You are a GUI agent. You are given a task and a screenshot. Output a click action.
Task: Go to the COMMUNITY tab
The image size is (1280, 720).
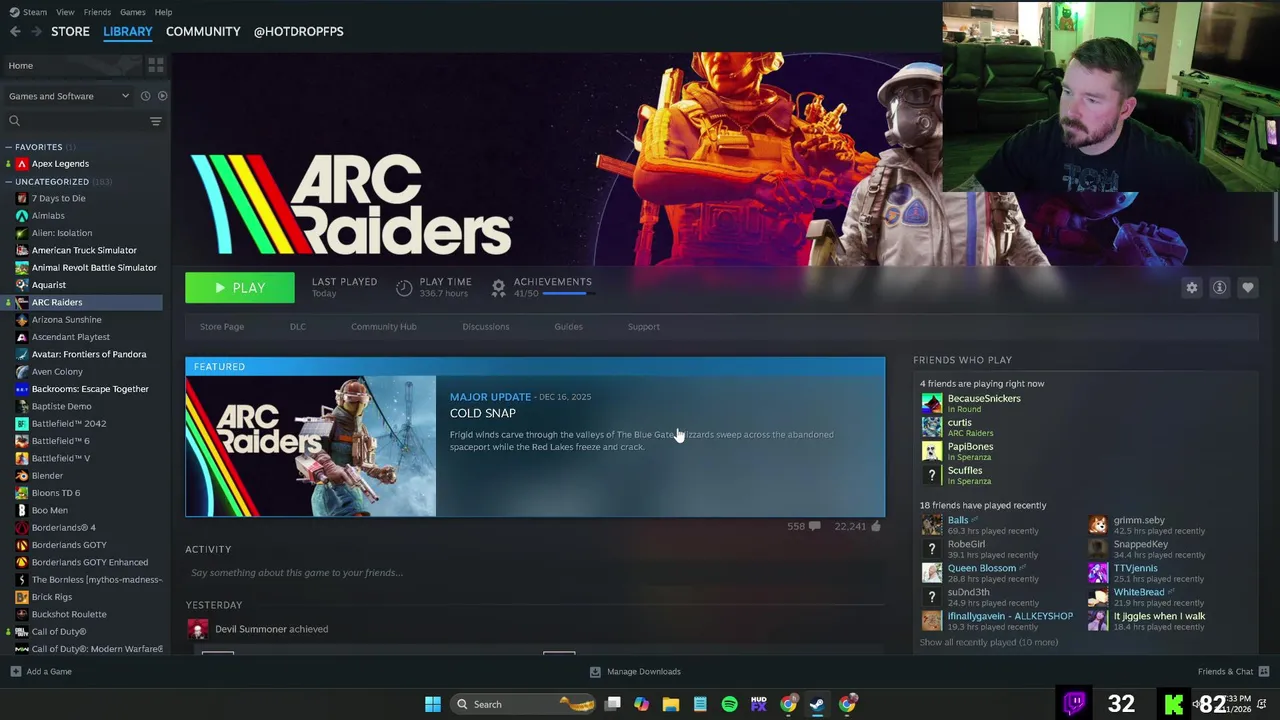click(x=203, y=32)
